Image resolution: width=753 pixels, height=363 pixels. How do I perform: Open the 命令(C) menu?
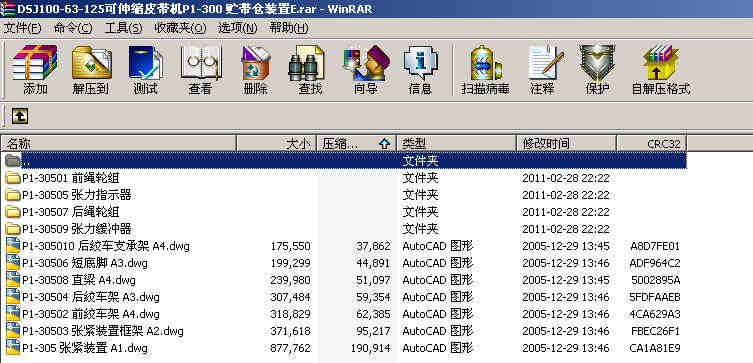pos(73,28)
